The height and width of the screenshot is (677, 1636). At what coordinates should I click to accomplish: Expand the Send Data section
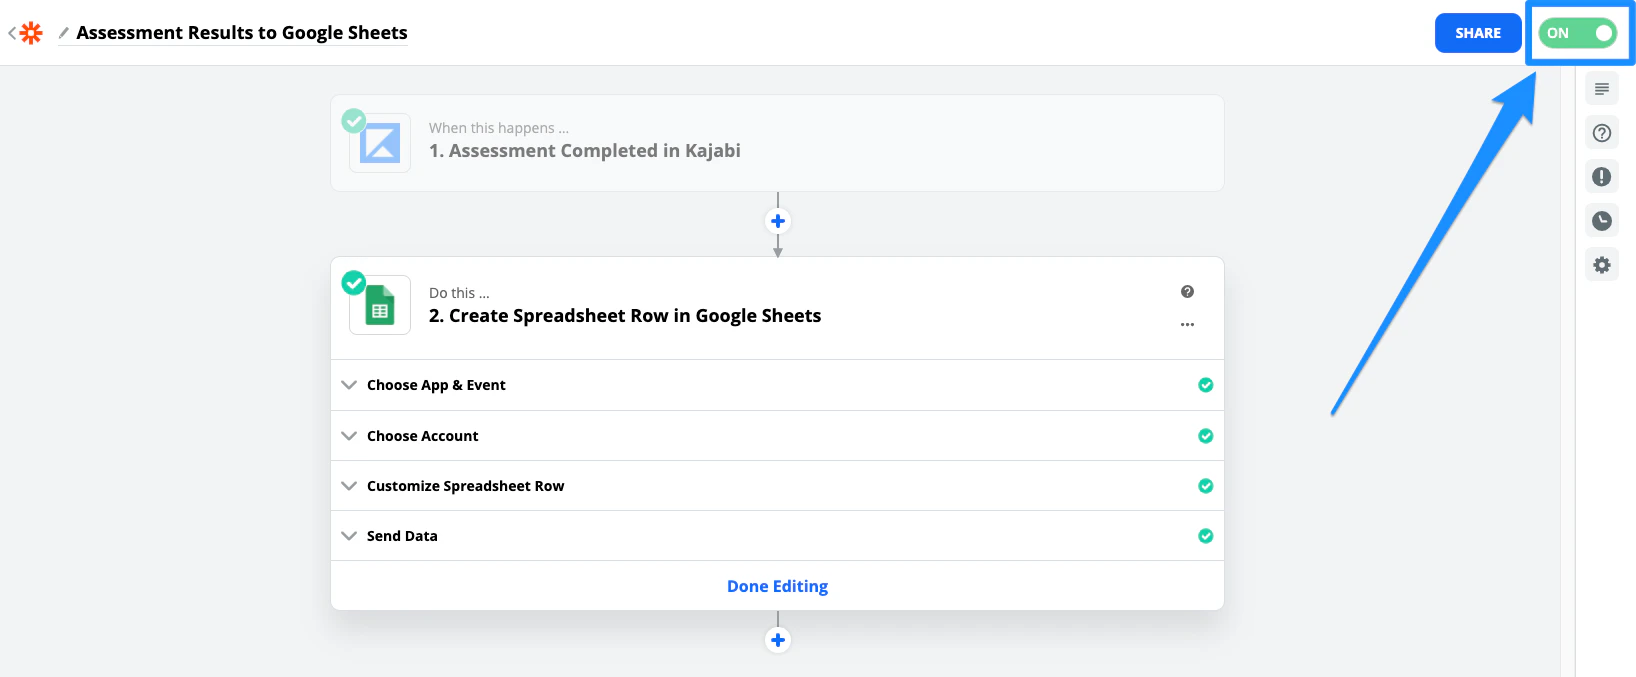(402, 536)
